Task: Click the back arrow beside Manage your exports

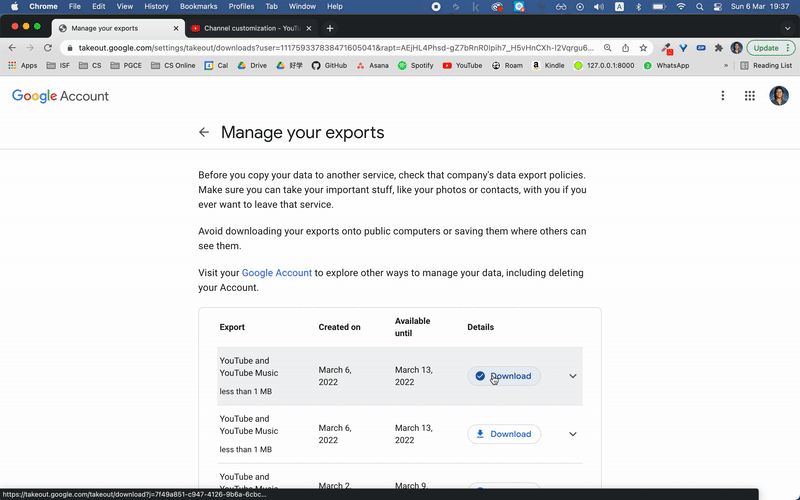Action: coord(204,132)
